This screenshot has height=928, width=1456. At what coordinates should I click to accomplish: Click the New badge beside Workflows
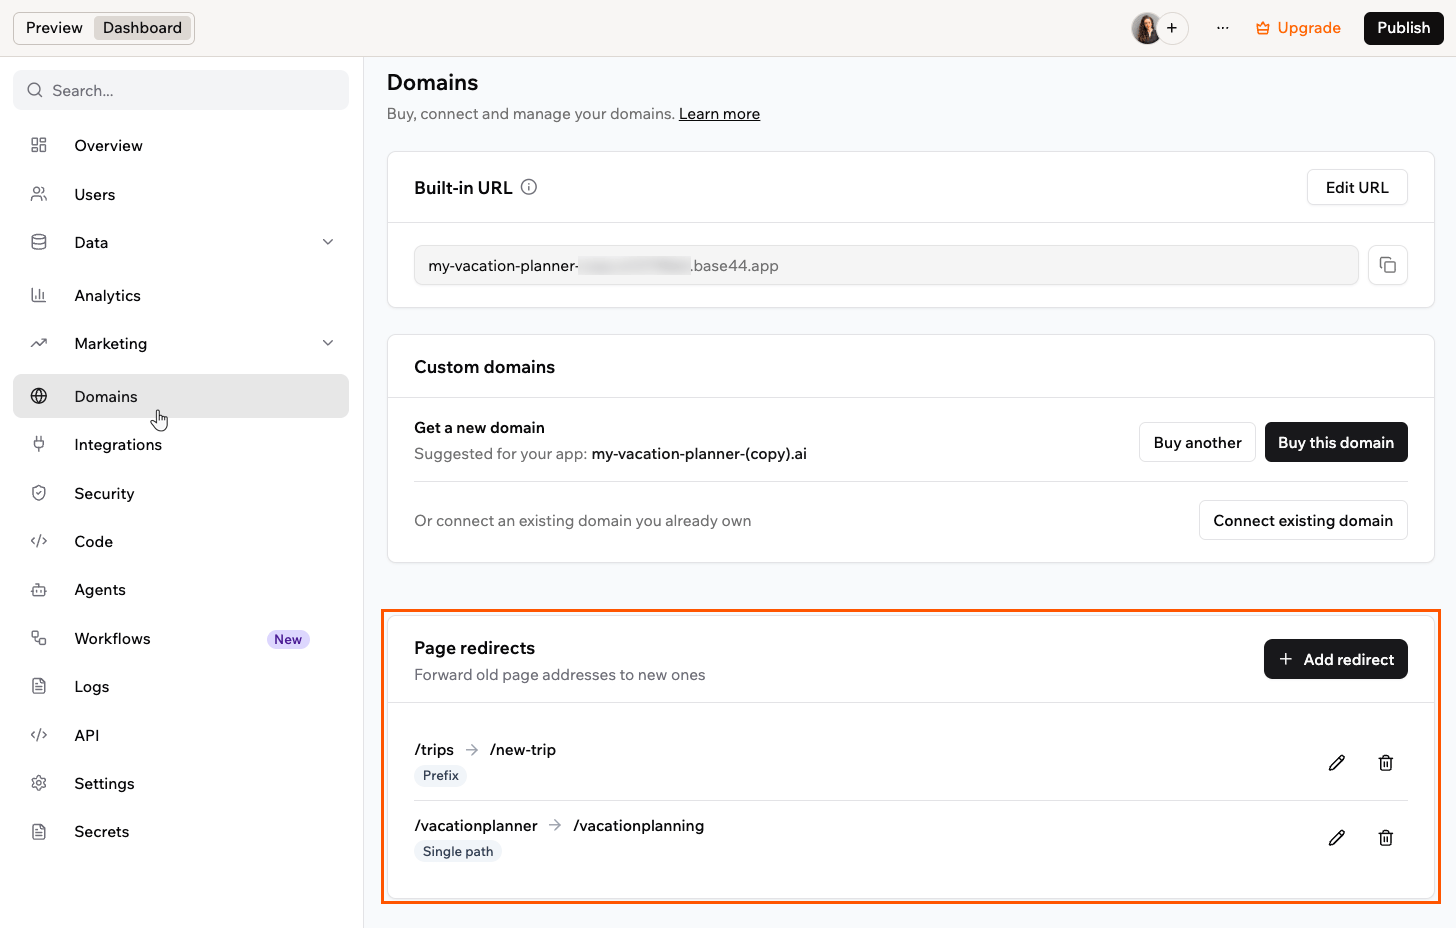click(288, 639)
